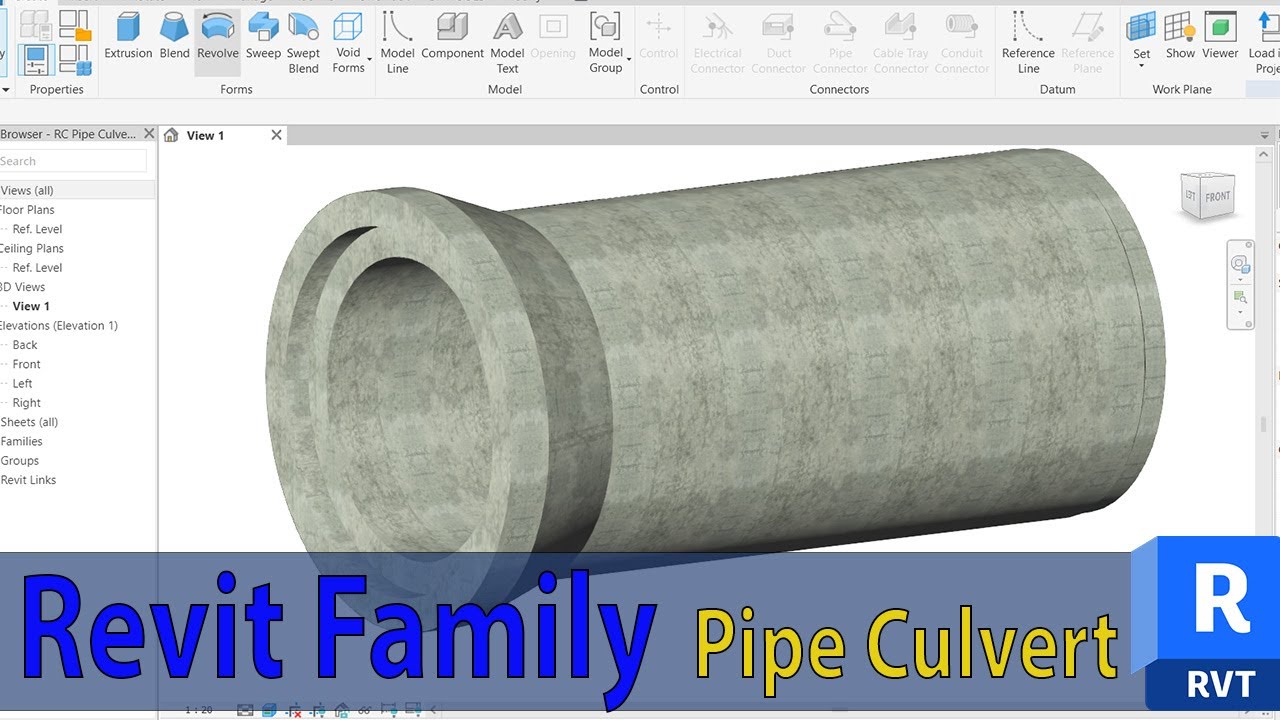Click the Detail Level icon
Screen dimensions: 1280x720
[x=245, y=710]
